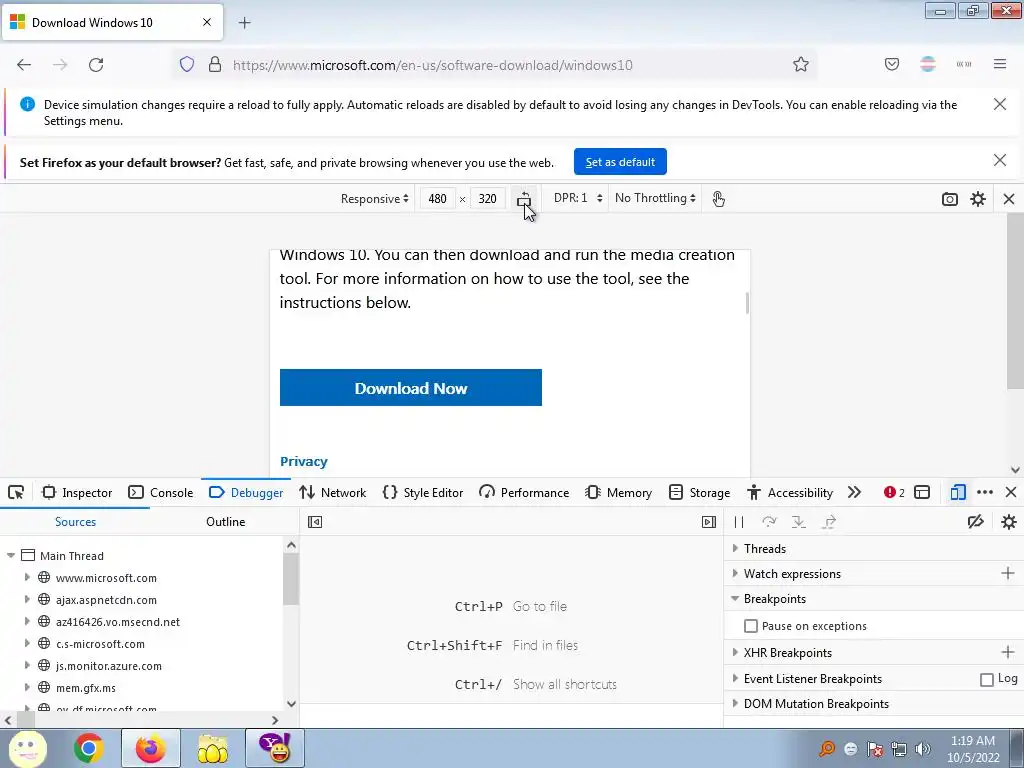Open the Inspector panel
Image resolution: width=1024 pixels, height=768 pixels.
(x=77, y=492)
